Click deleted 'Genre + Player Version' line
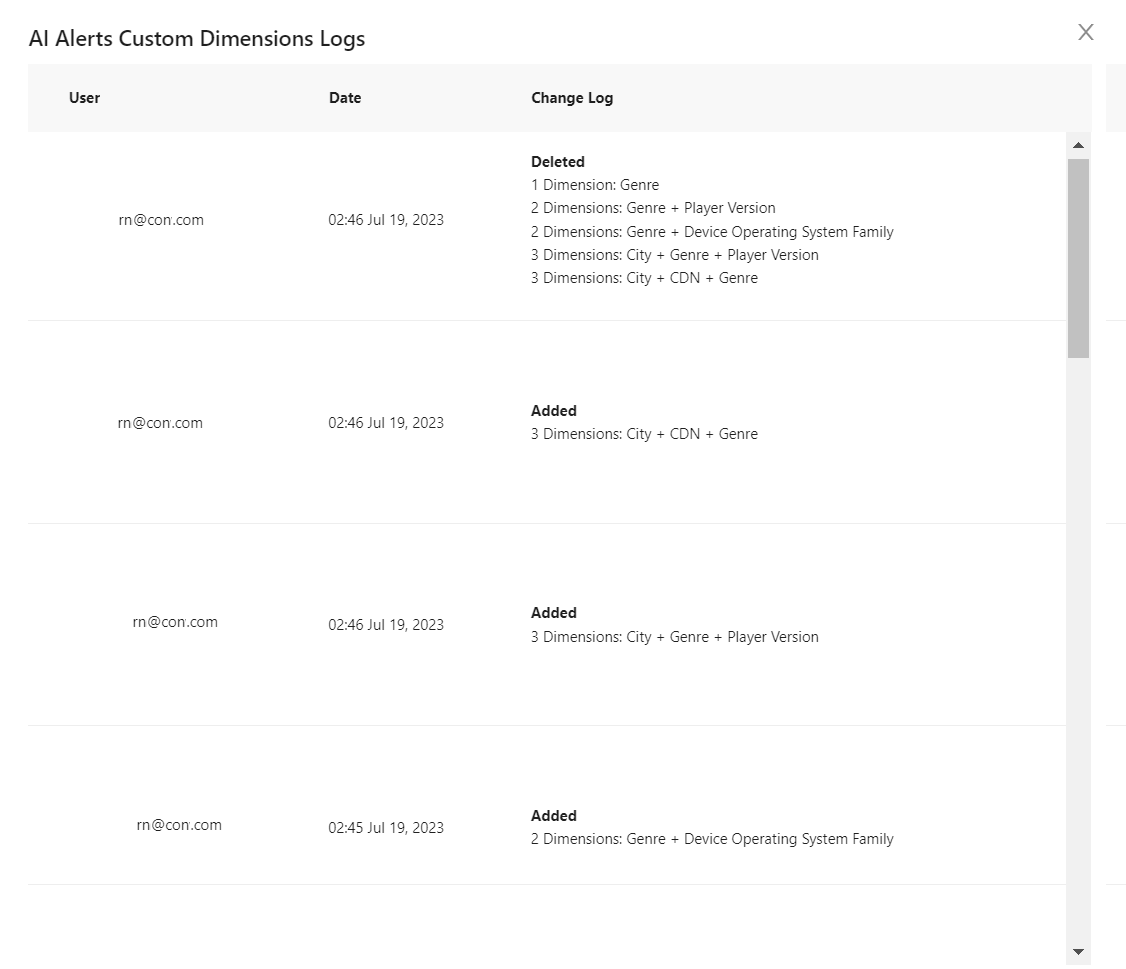The width and height of the screenshot is (1126, 969). tap(653, 208)
